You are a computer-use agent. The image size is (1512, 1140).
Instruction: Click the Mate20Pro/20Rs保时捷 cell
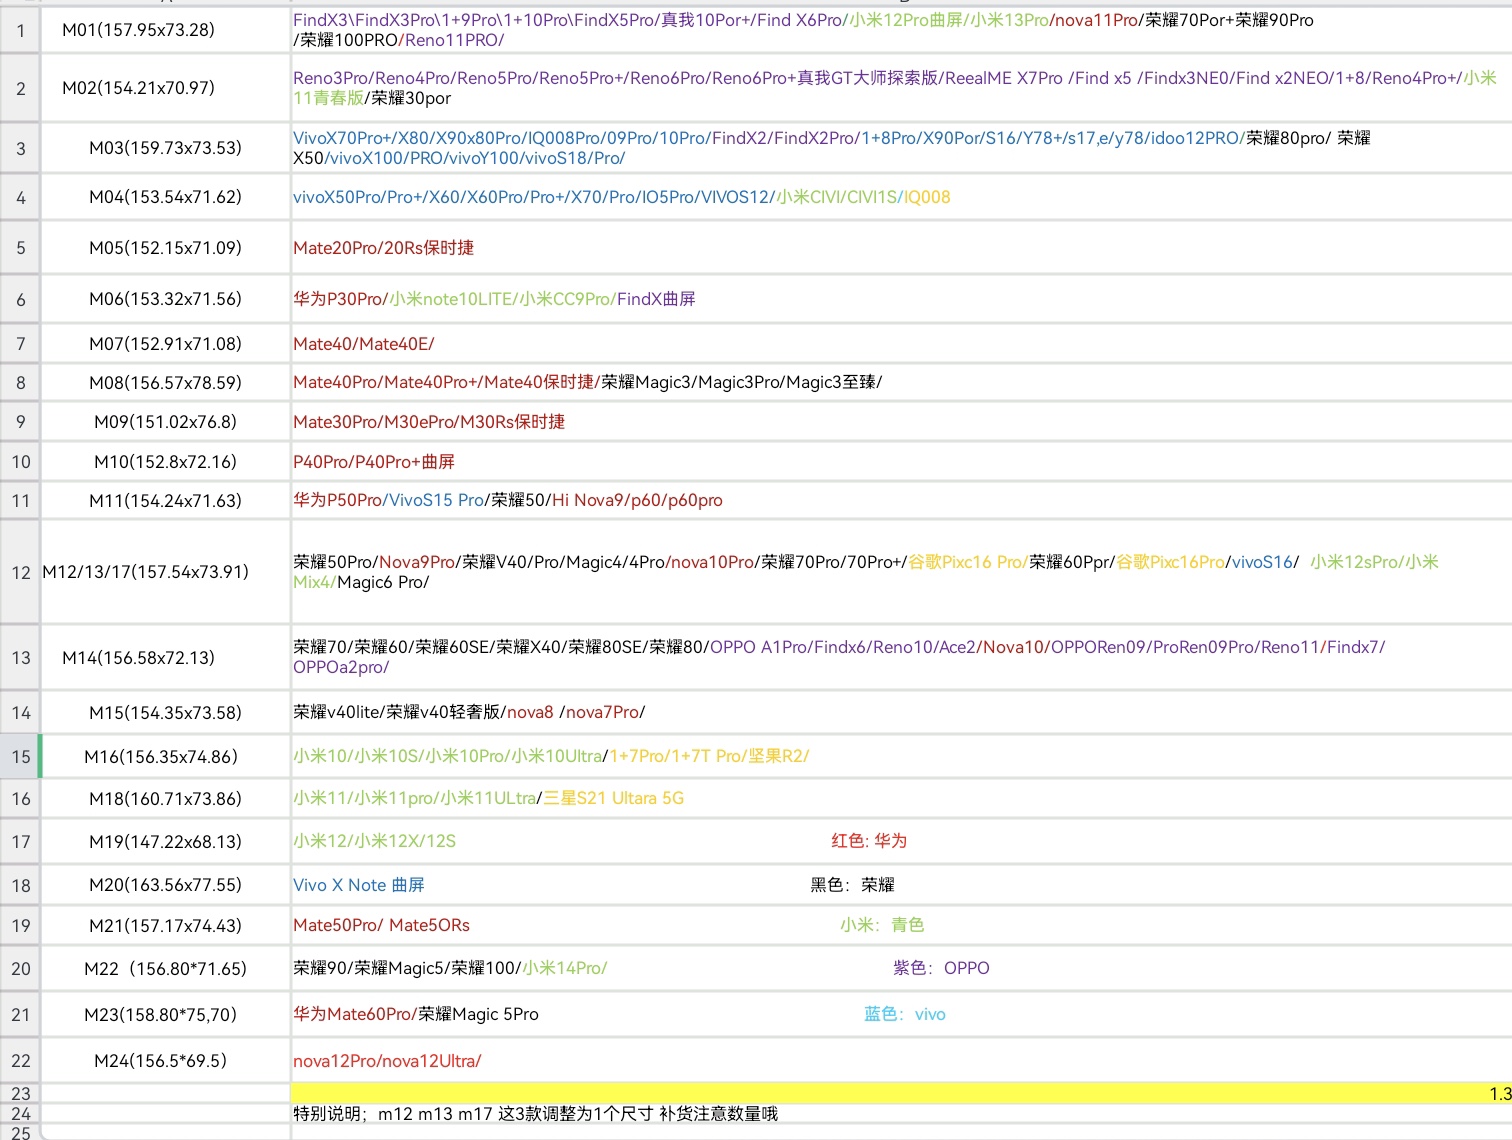[x=900, y=248]
